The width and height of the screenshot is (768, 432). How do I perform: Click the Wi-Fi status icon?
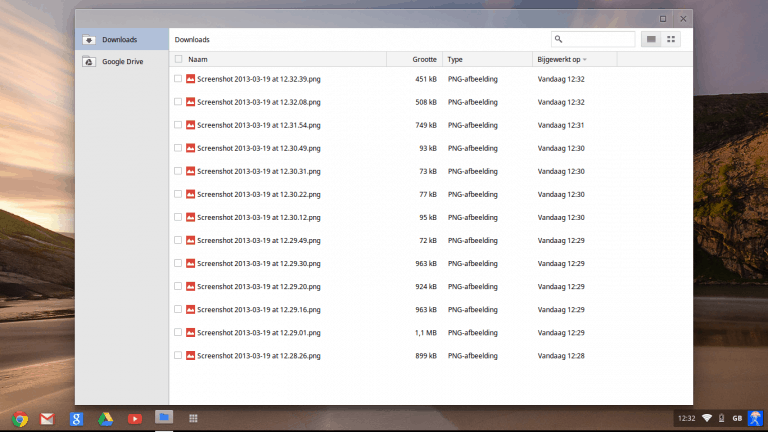coord(707,418)
